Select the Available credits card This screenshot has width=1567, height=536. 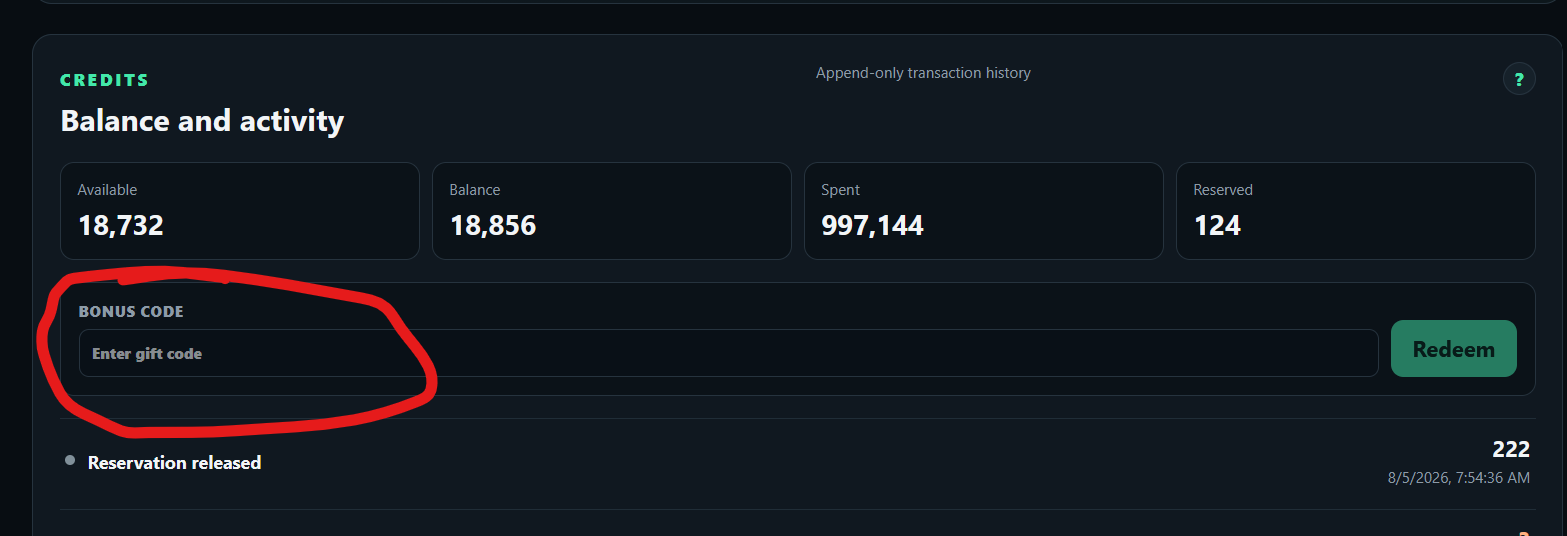(x=240, y=211)
